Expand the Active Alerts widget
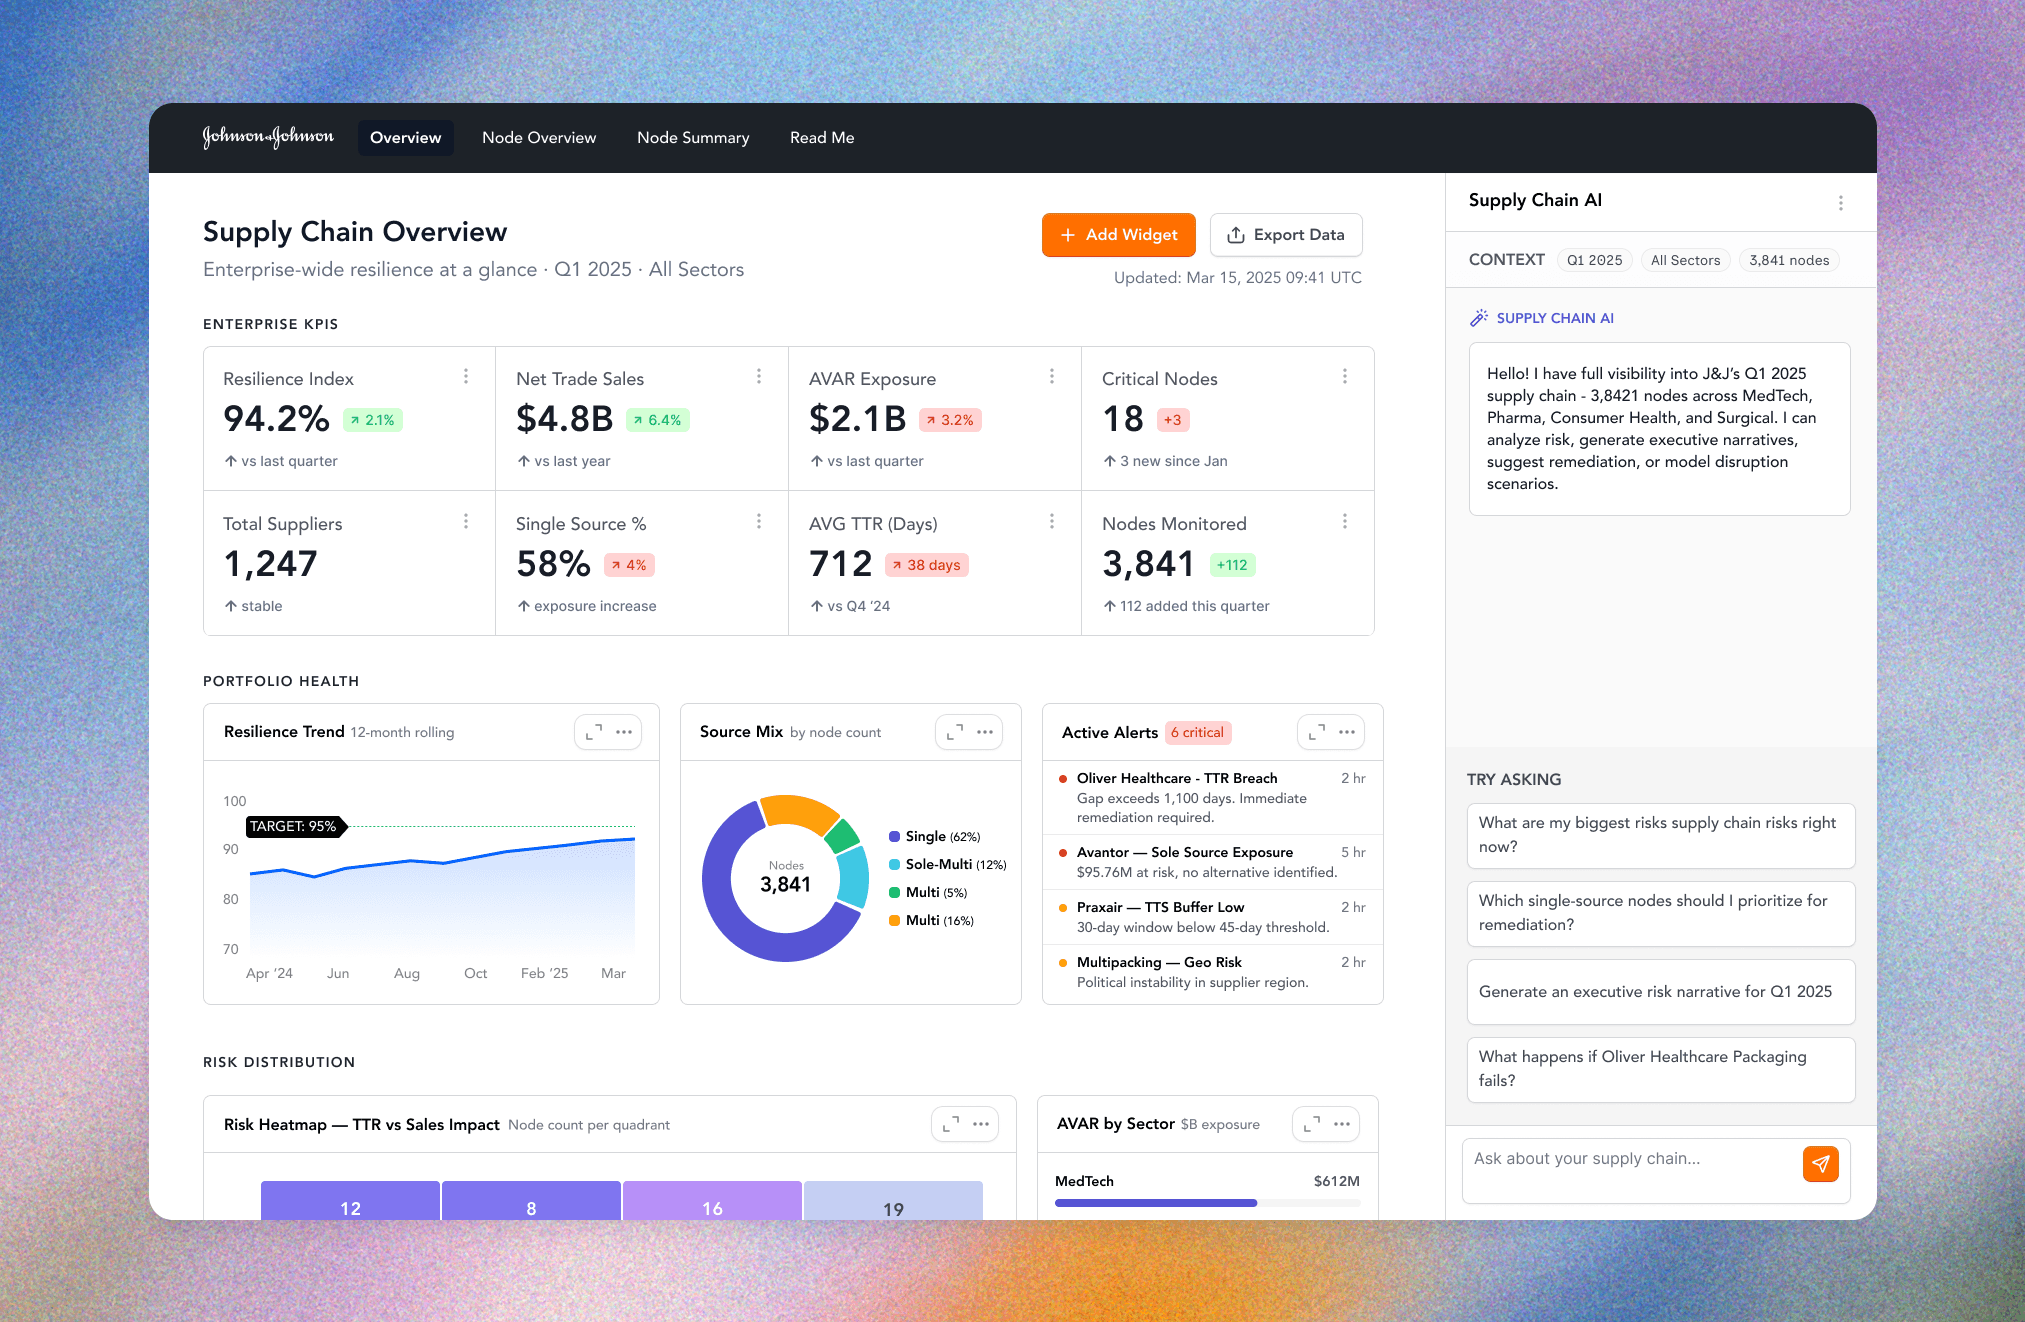This screenshot has height=1322, width=2025. point(1317,732)
